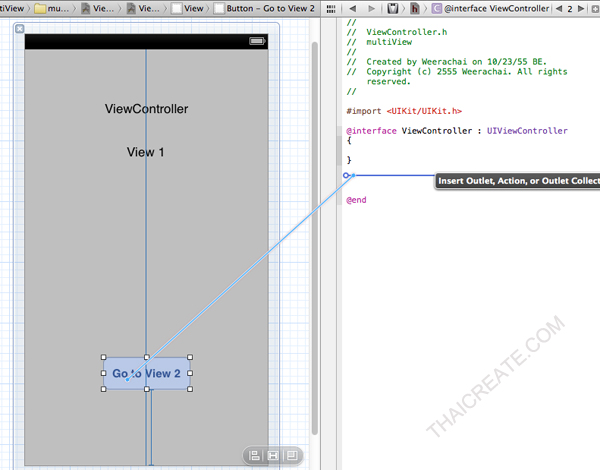Screen dimensions: 600x470
Task: Click the battery icon in simulated status bar
Action: point(257,42)
